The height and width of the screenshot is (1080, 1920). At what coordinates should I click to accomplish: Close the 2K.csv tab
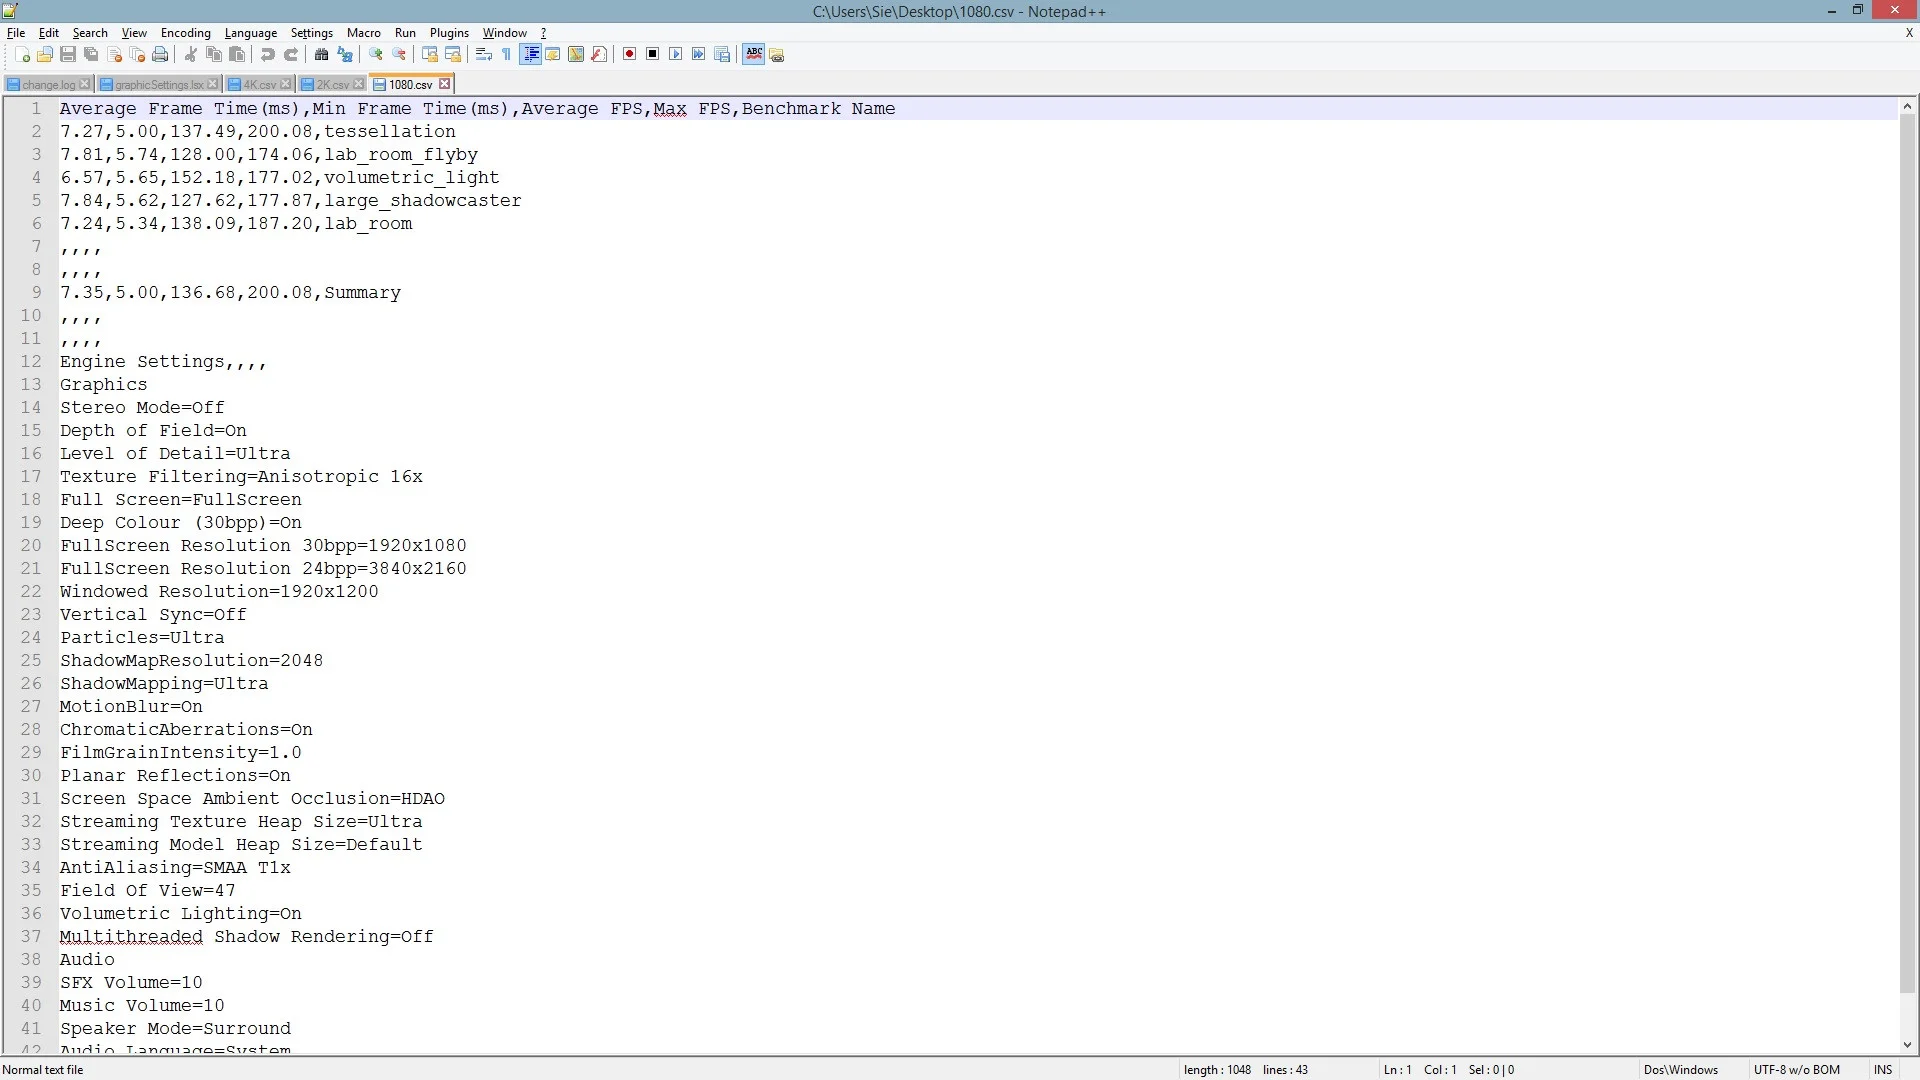point(359,84)
